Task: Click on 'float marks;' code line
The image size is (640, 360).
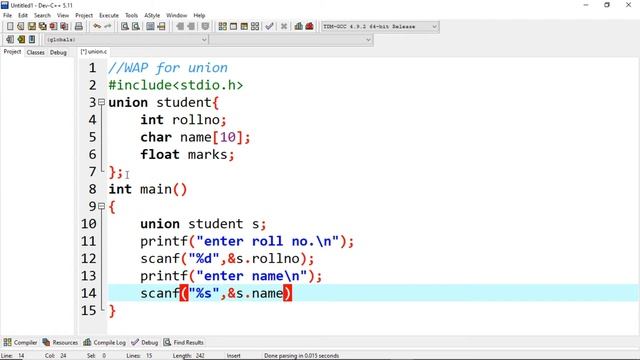Action: (187, 155)
